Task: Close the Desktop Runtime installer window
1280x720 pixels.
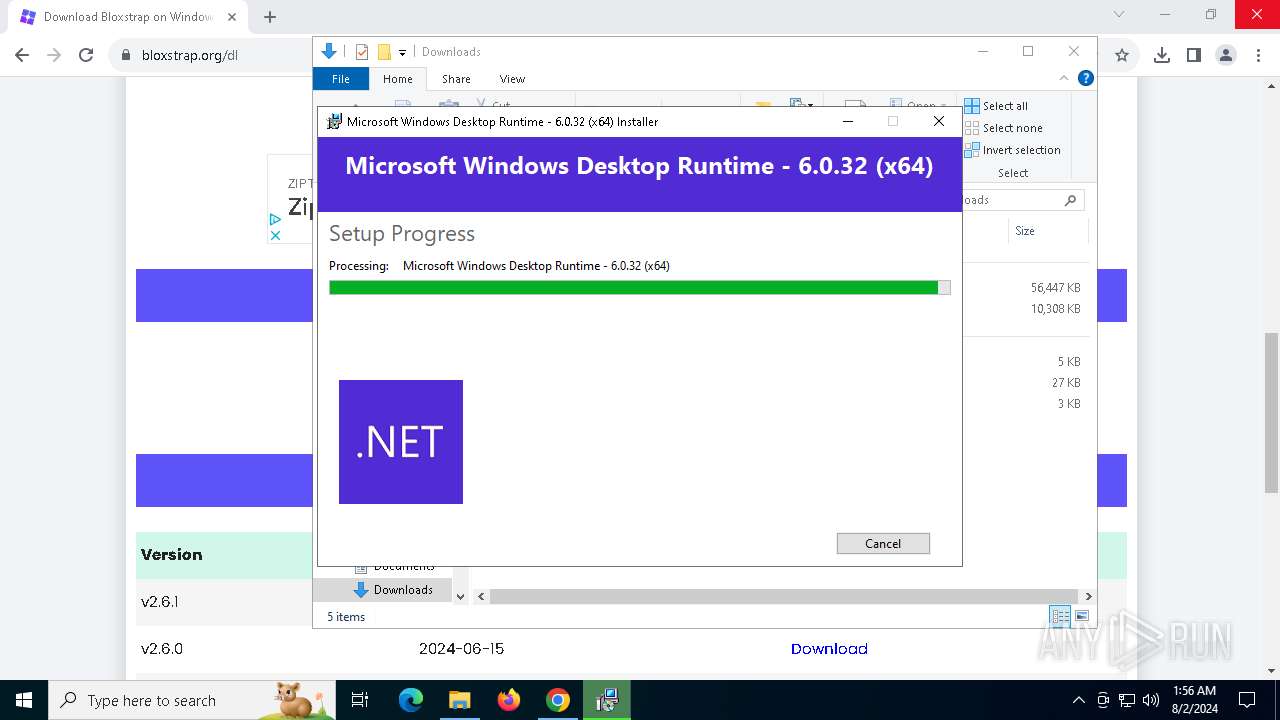Action: click(x=938, y=121)
